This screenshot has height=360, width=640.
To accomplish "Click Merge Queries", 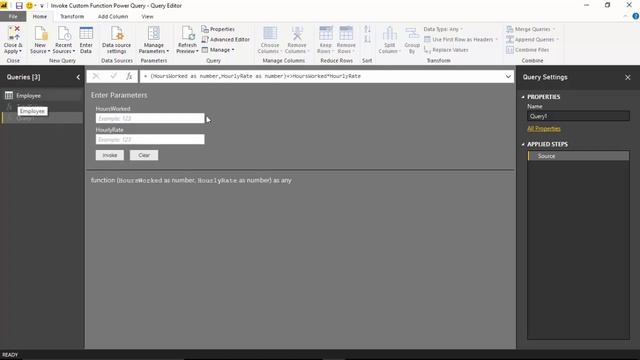I will point(531,29).
